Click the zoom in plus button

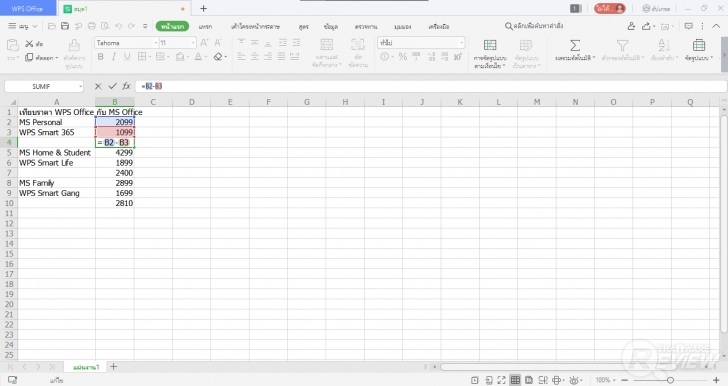[x=716, y=380]
